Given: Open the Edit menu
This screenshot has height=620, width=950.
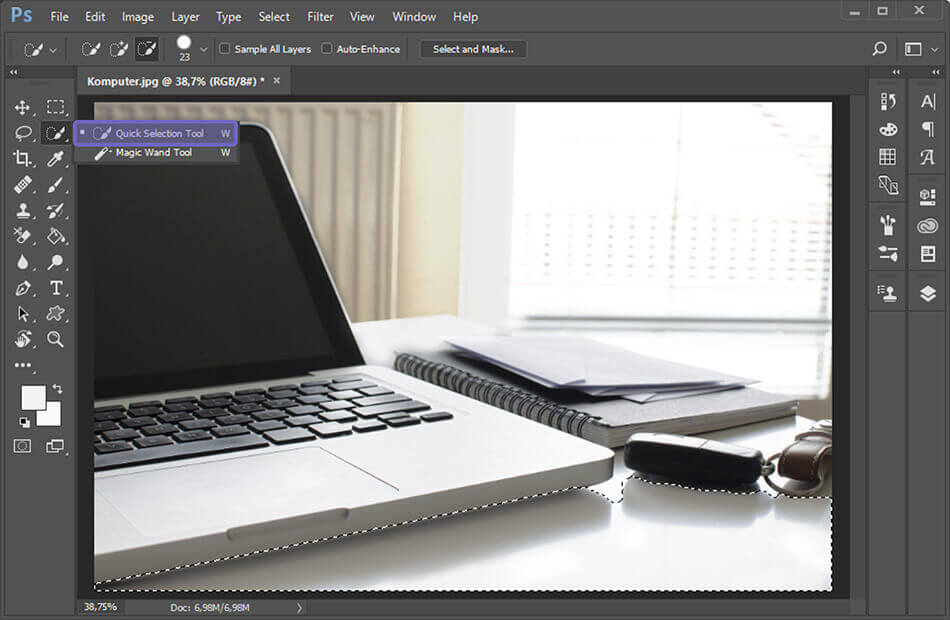Looking at the screenshot, I should point(95,17).
